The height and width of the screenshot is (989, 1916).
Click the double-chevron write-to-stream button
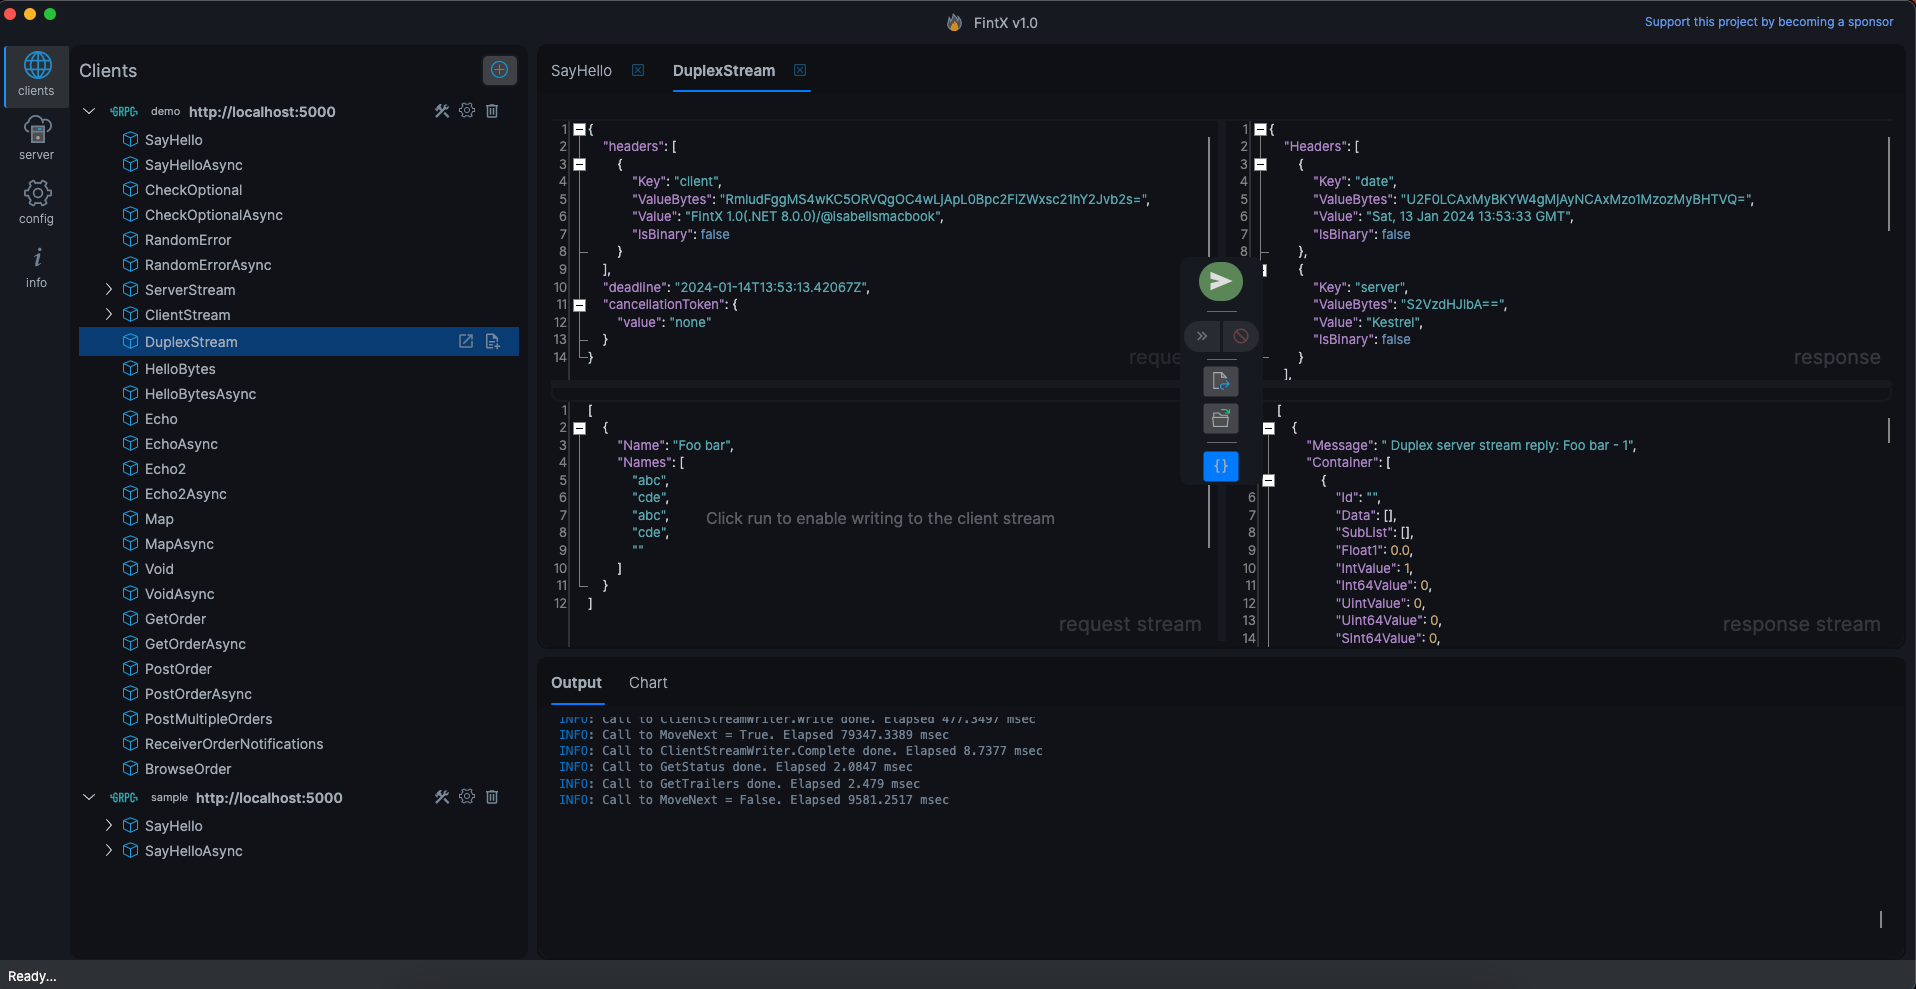(1202, 336)
